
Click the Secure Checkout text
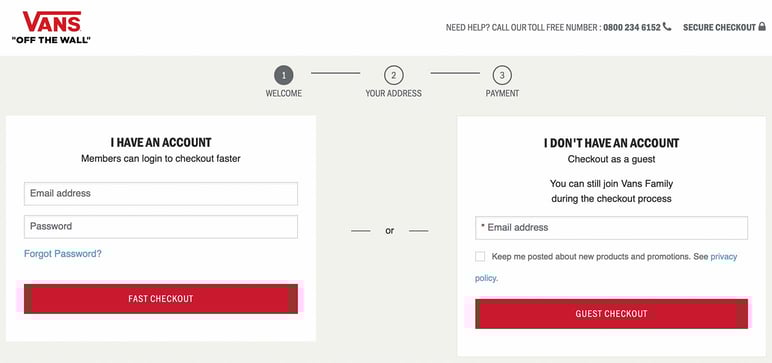point(719,28)
